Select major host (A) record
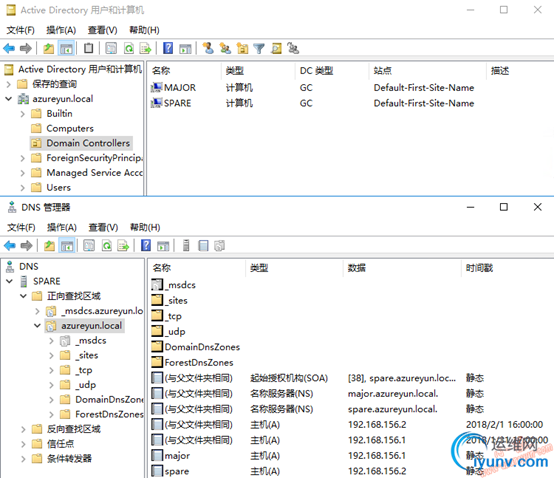 tap(318, 456)
